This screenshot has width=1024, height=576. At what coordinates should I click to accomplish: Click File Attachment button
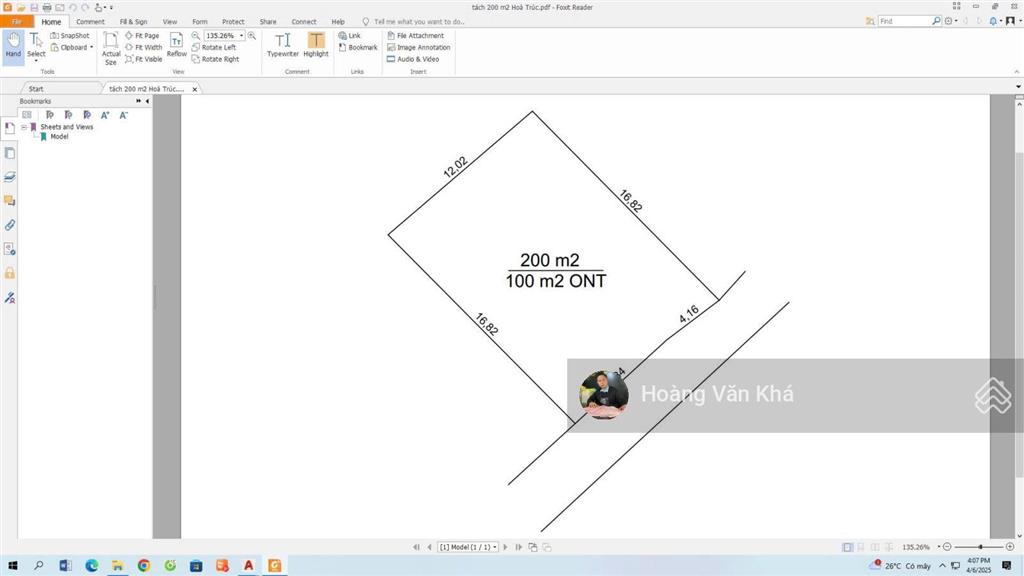[415, 35]
